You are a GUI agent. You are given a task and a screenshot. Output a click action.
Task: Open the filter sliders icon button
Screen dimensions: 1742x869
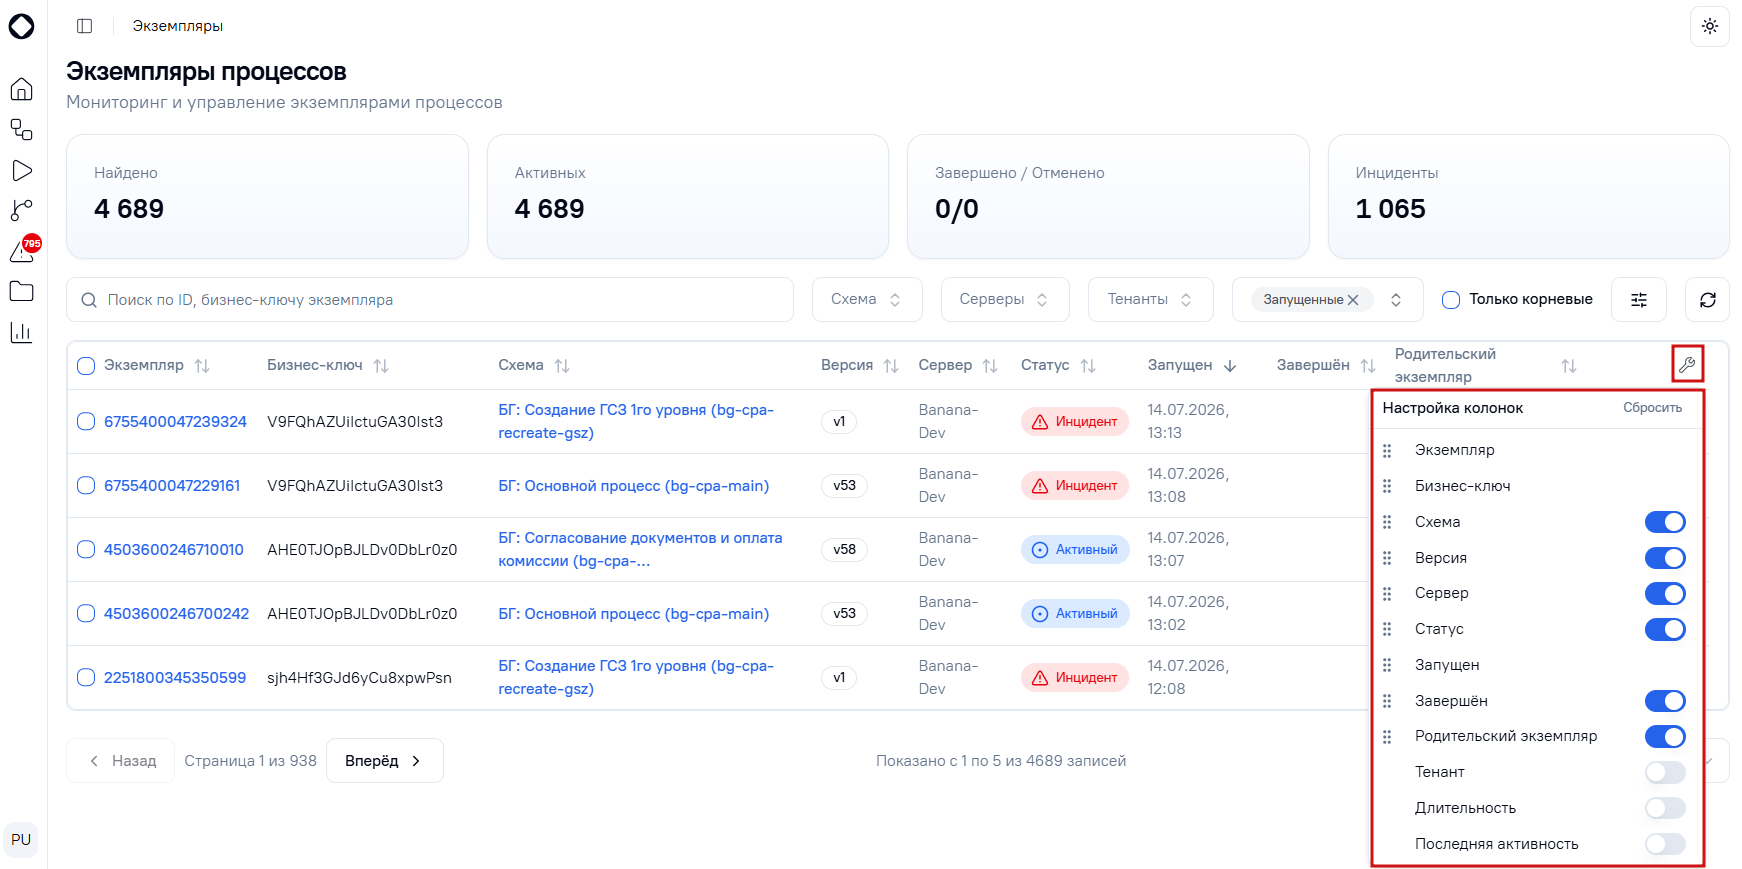coord(1639,300)
